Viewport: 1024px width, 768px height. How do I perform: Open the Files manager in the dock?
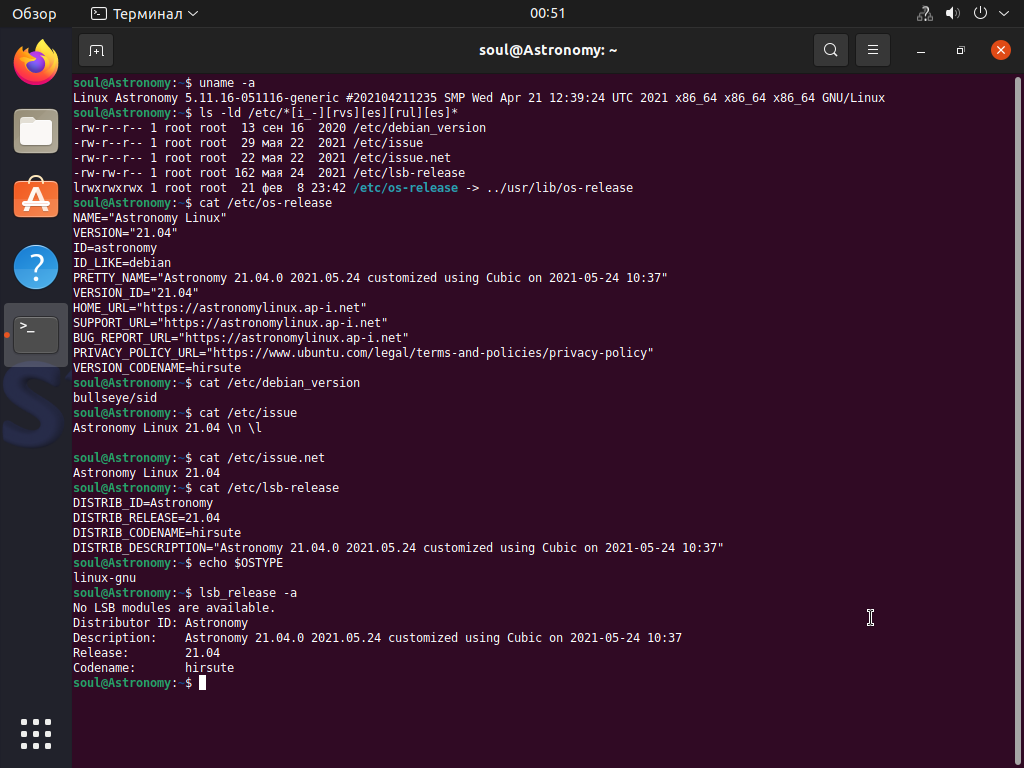[36, 131]
